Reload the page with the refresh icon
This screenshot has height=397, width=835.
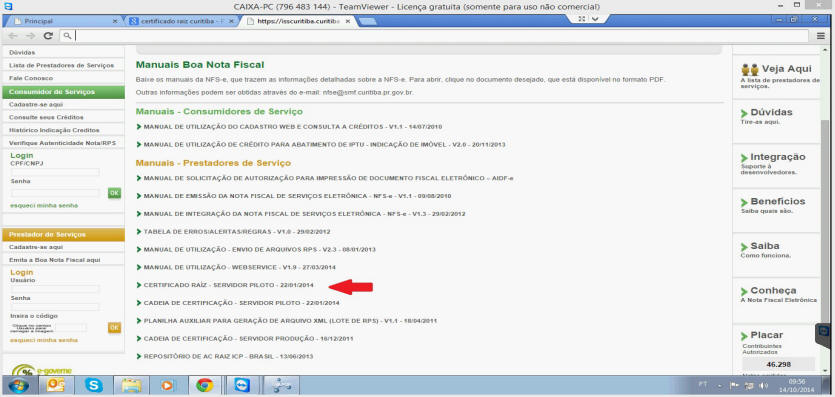tap(48, 36)
